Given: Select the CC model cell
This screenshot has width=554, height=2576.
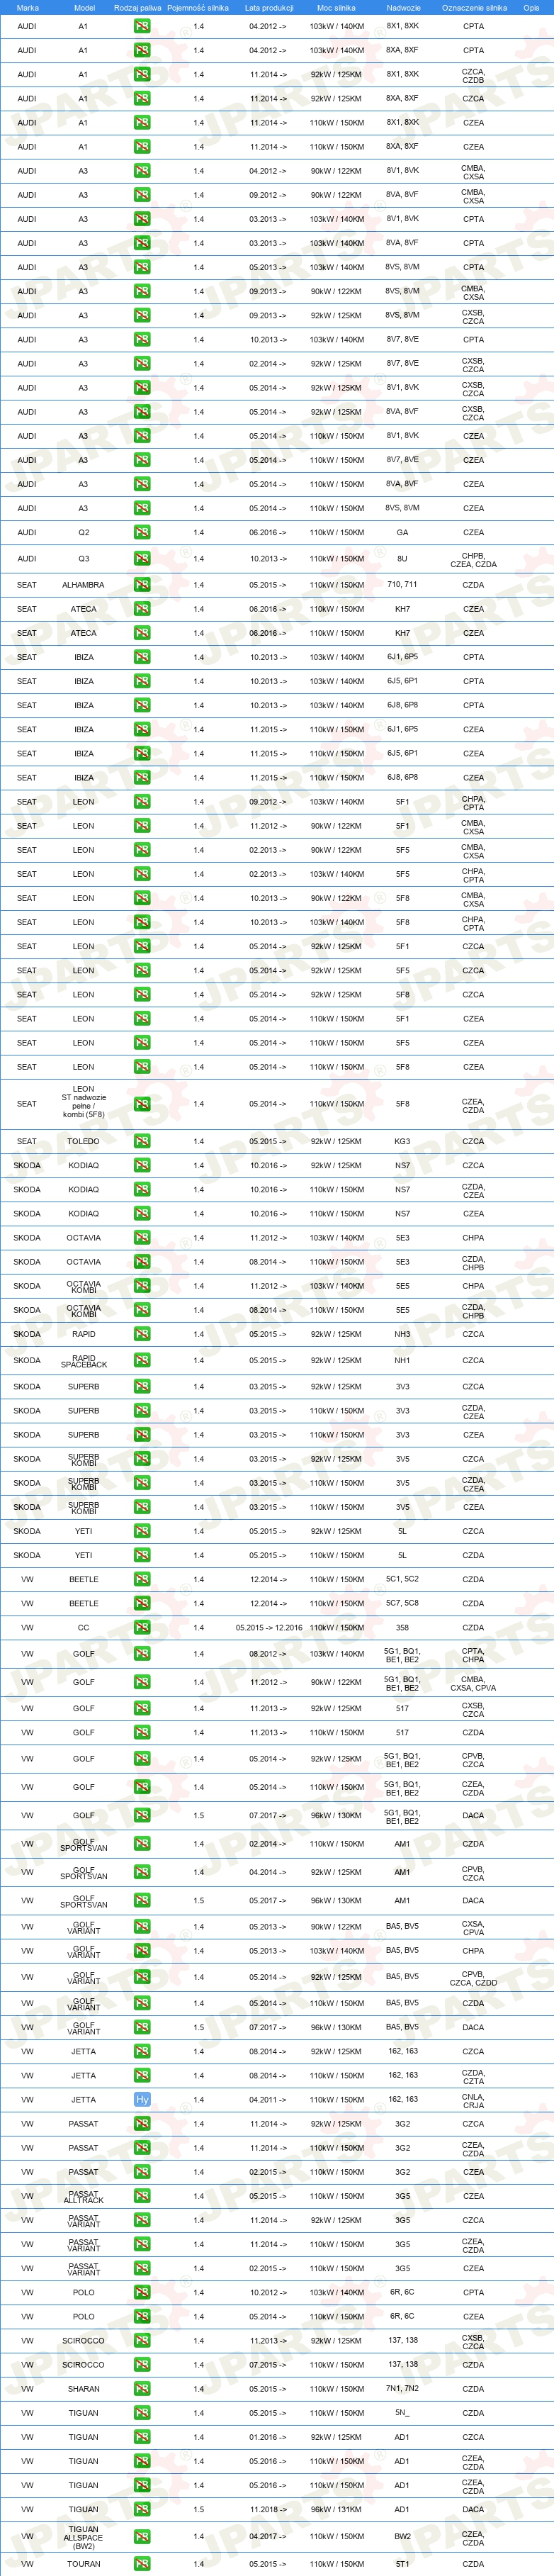Looking at the screenshot, I should point(83,1627).
